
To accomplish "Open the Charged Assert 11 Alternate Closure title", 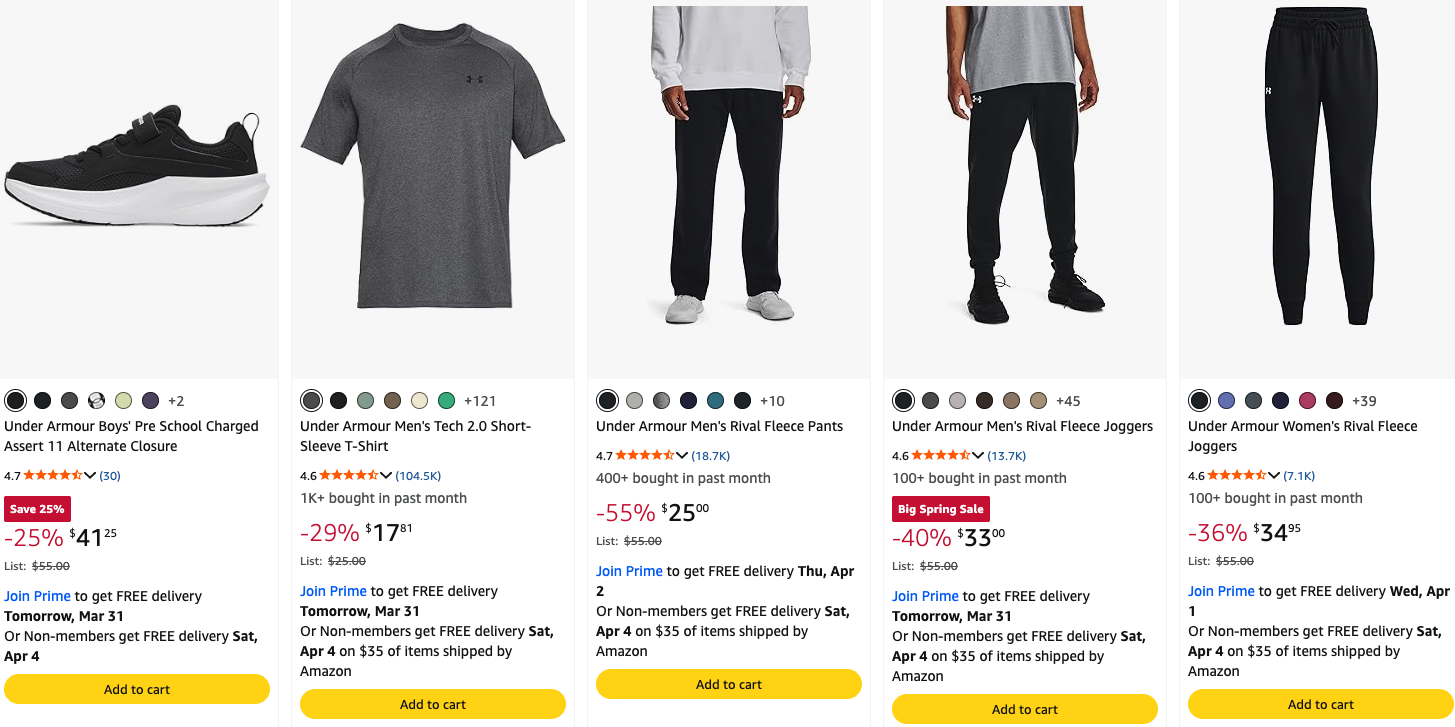I will 131,436.
